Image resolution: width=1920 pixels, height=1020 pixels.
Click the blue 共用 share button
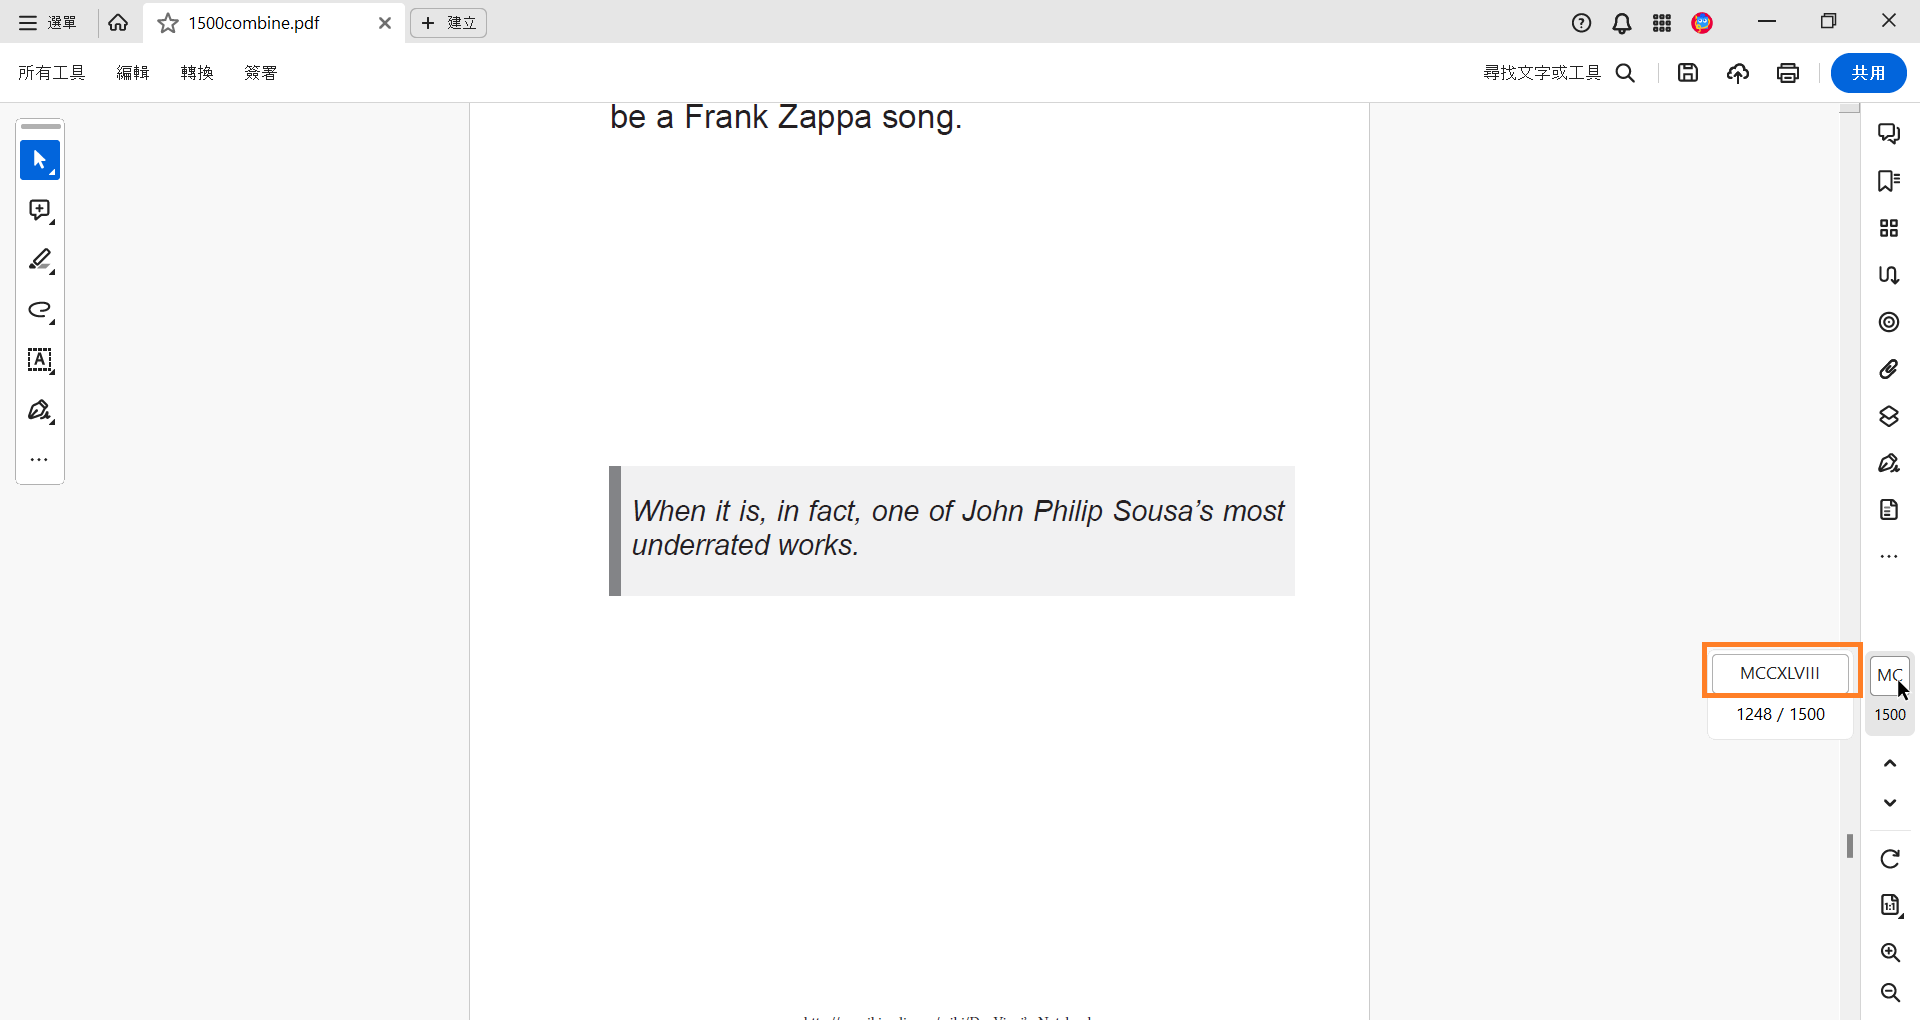coord(1868,73)
